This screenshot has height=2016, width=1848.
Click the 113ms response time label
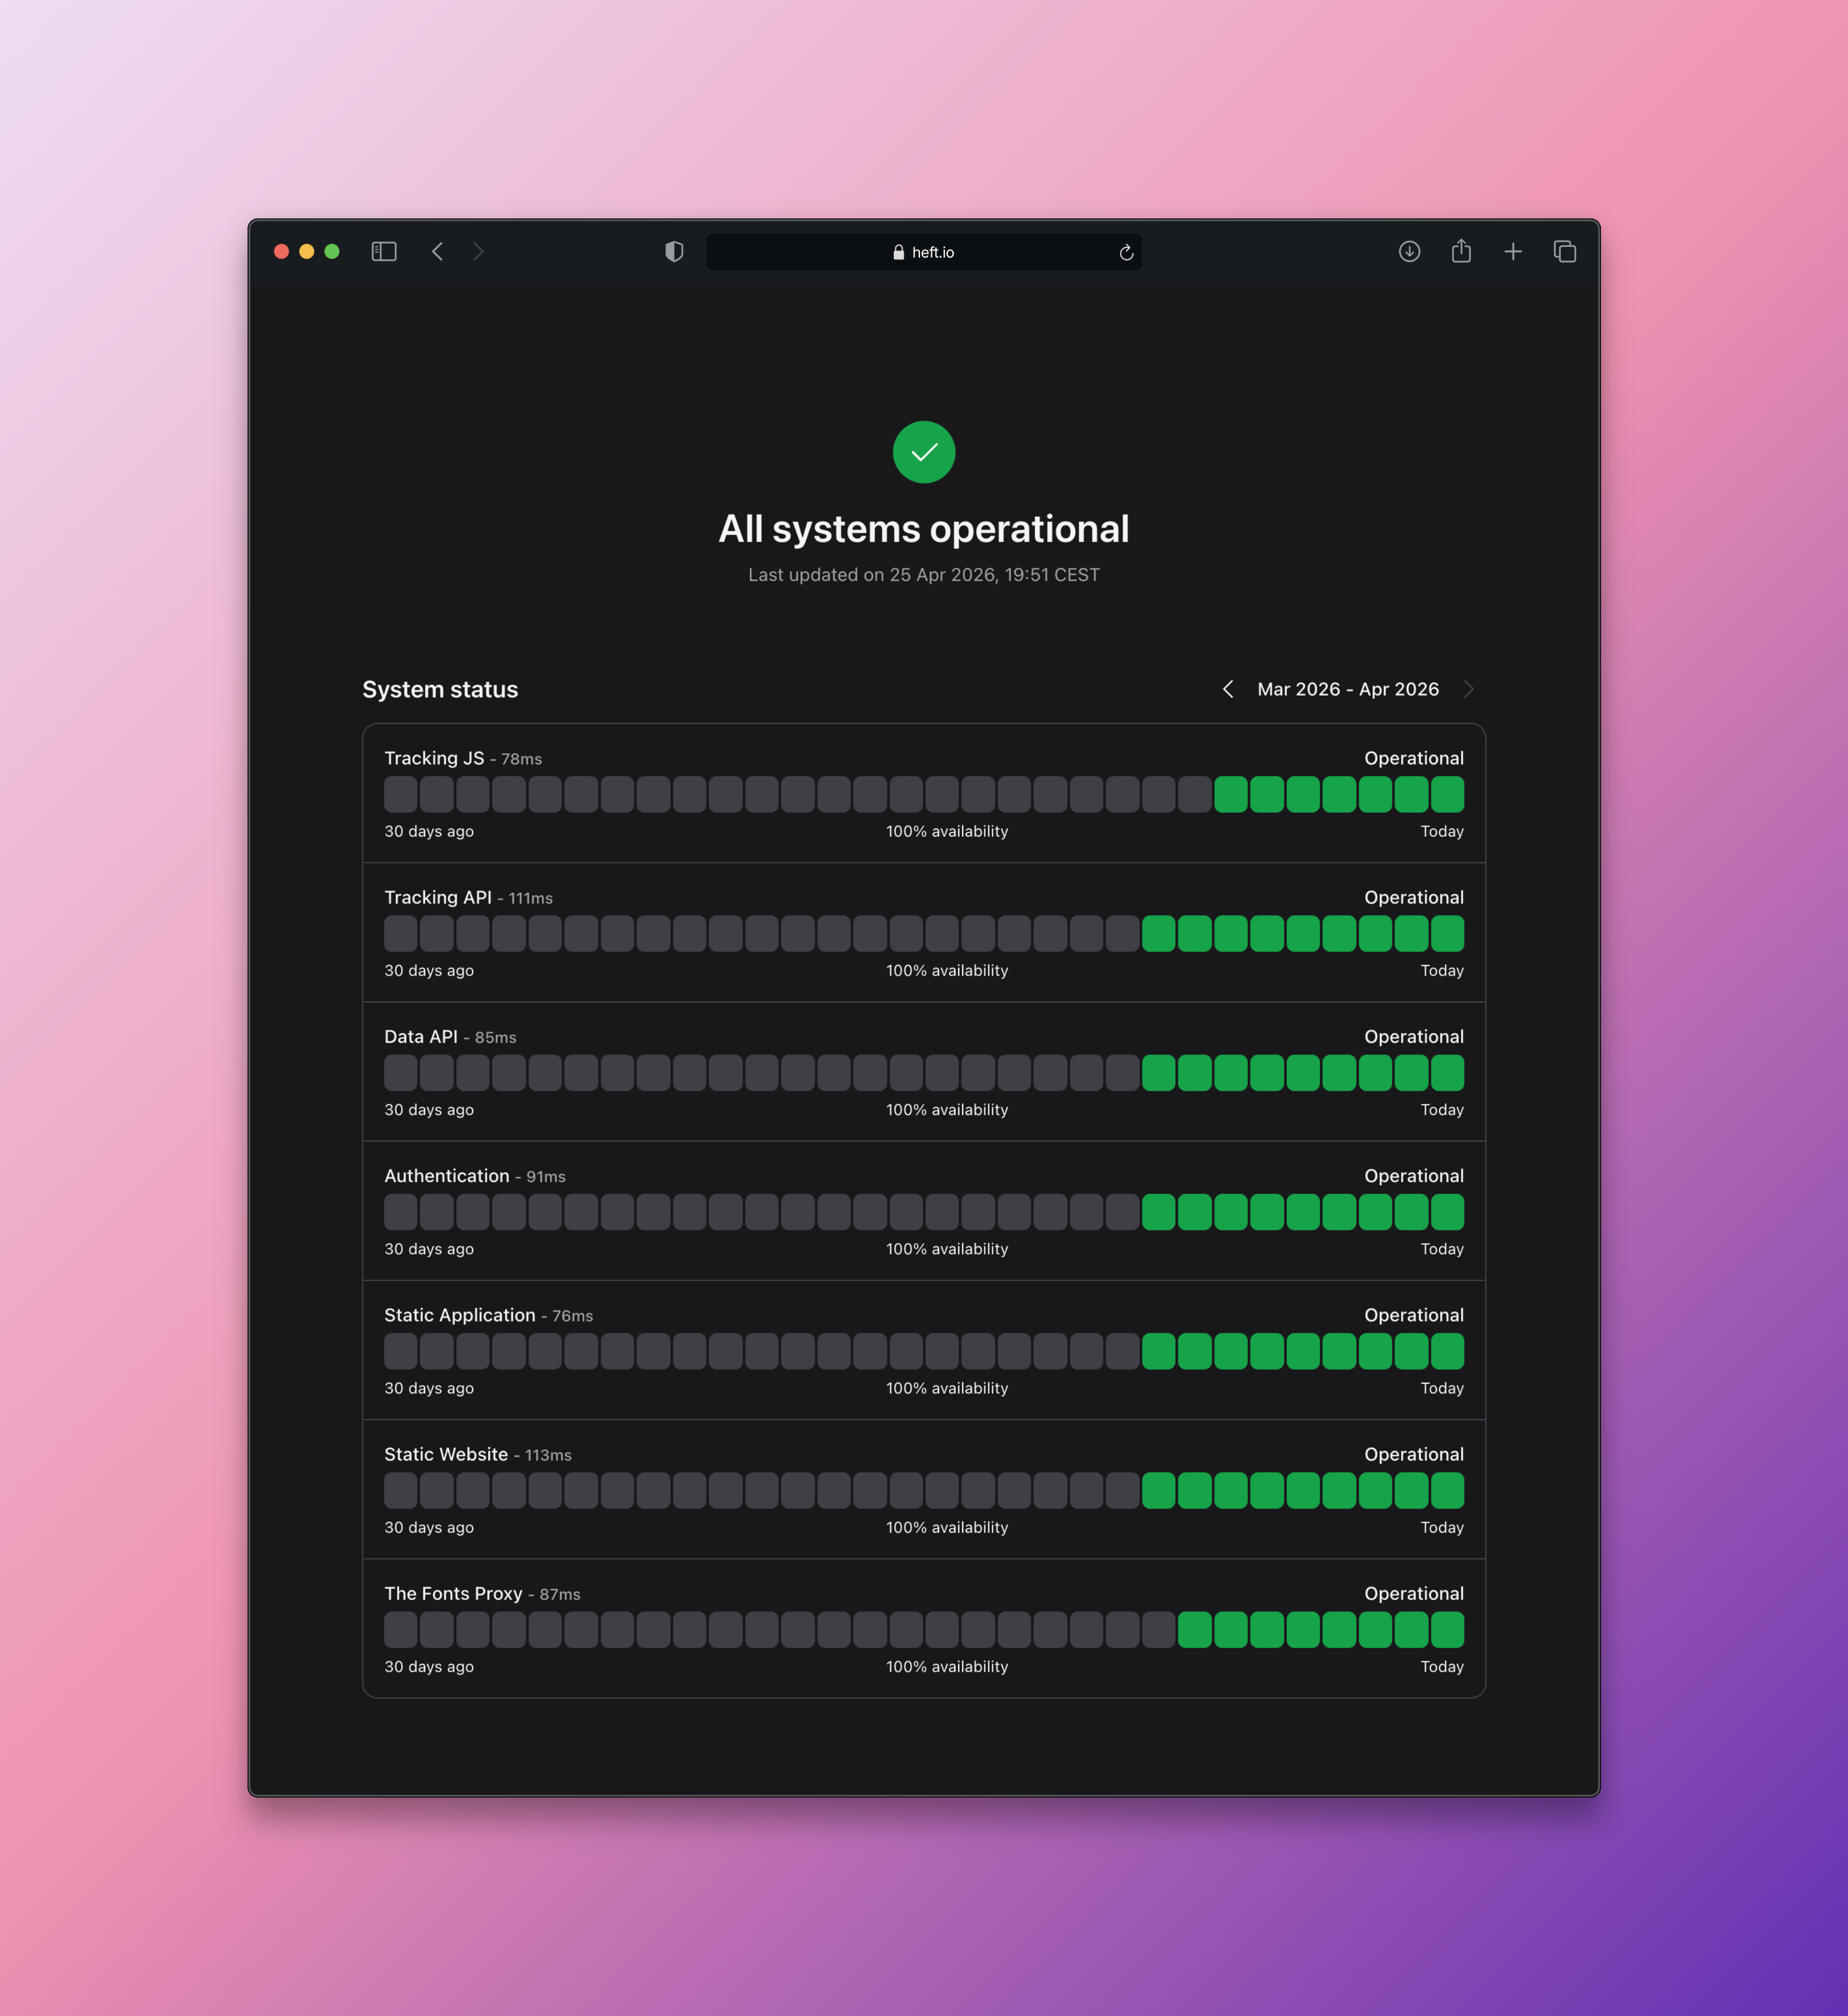coord(548,1455)
